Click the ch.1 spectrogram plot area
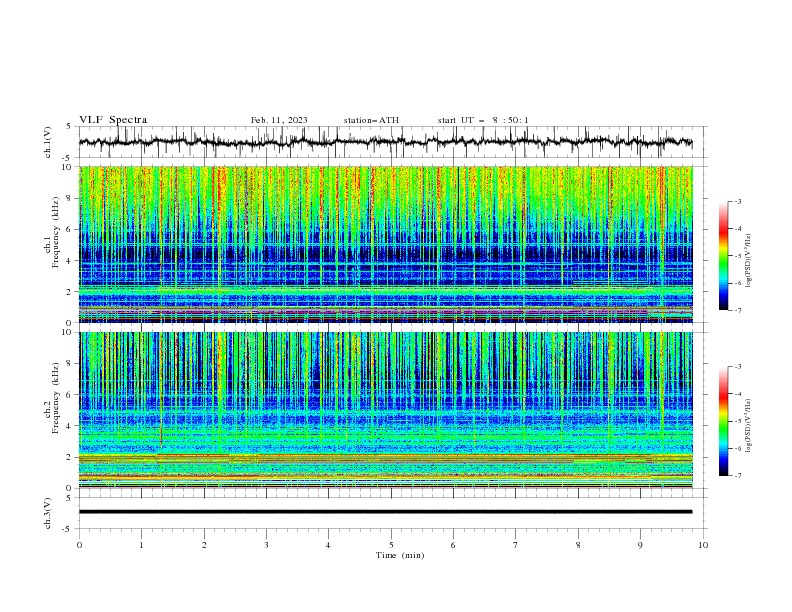Image resolution: width=792 pixels, height=612 pixels. 386,244
